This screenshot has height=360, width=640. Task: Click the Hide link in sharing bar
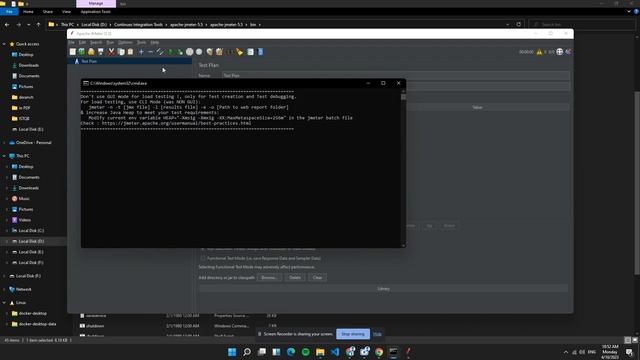pyautogui.click(x=377, y=334)
